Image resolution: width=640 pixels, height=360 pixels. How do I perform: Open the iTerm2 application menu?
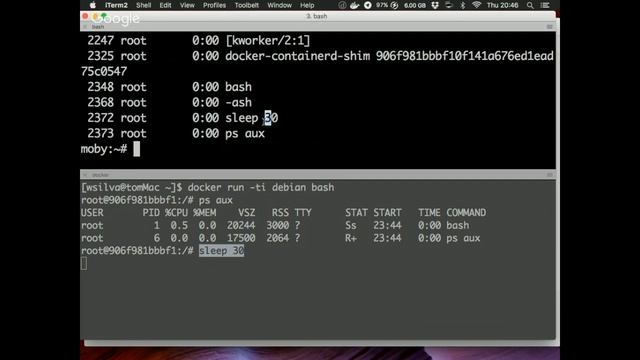click(116, 5)
